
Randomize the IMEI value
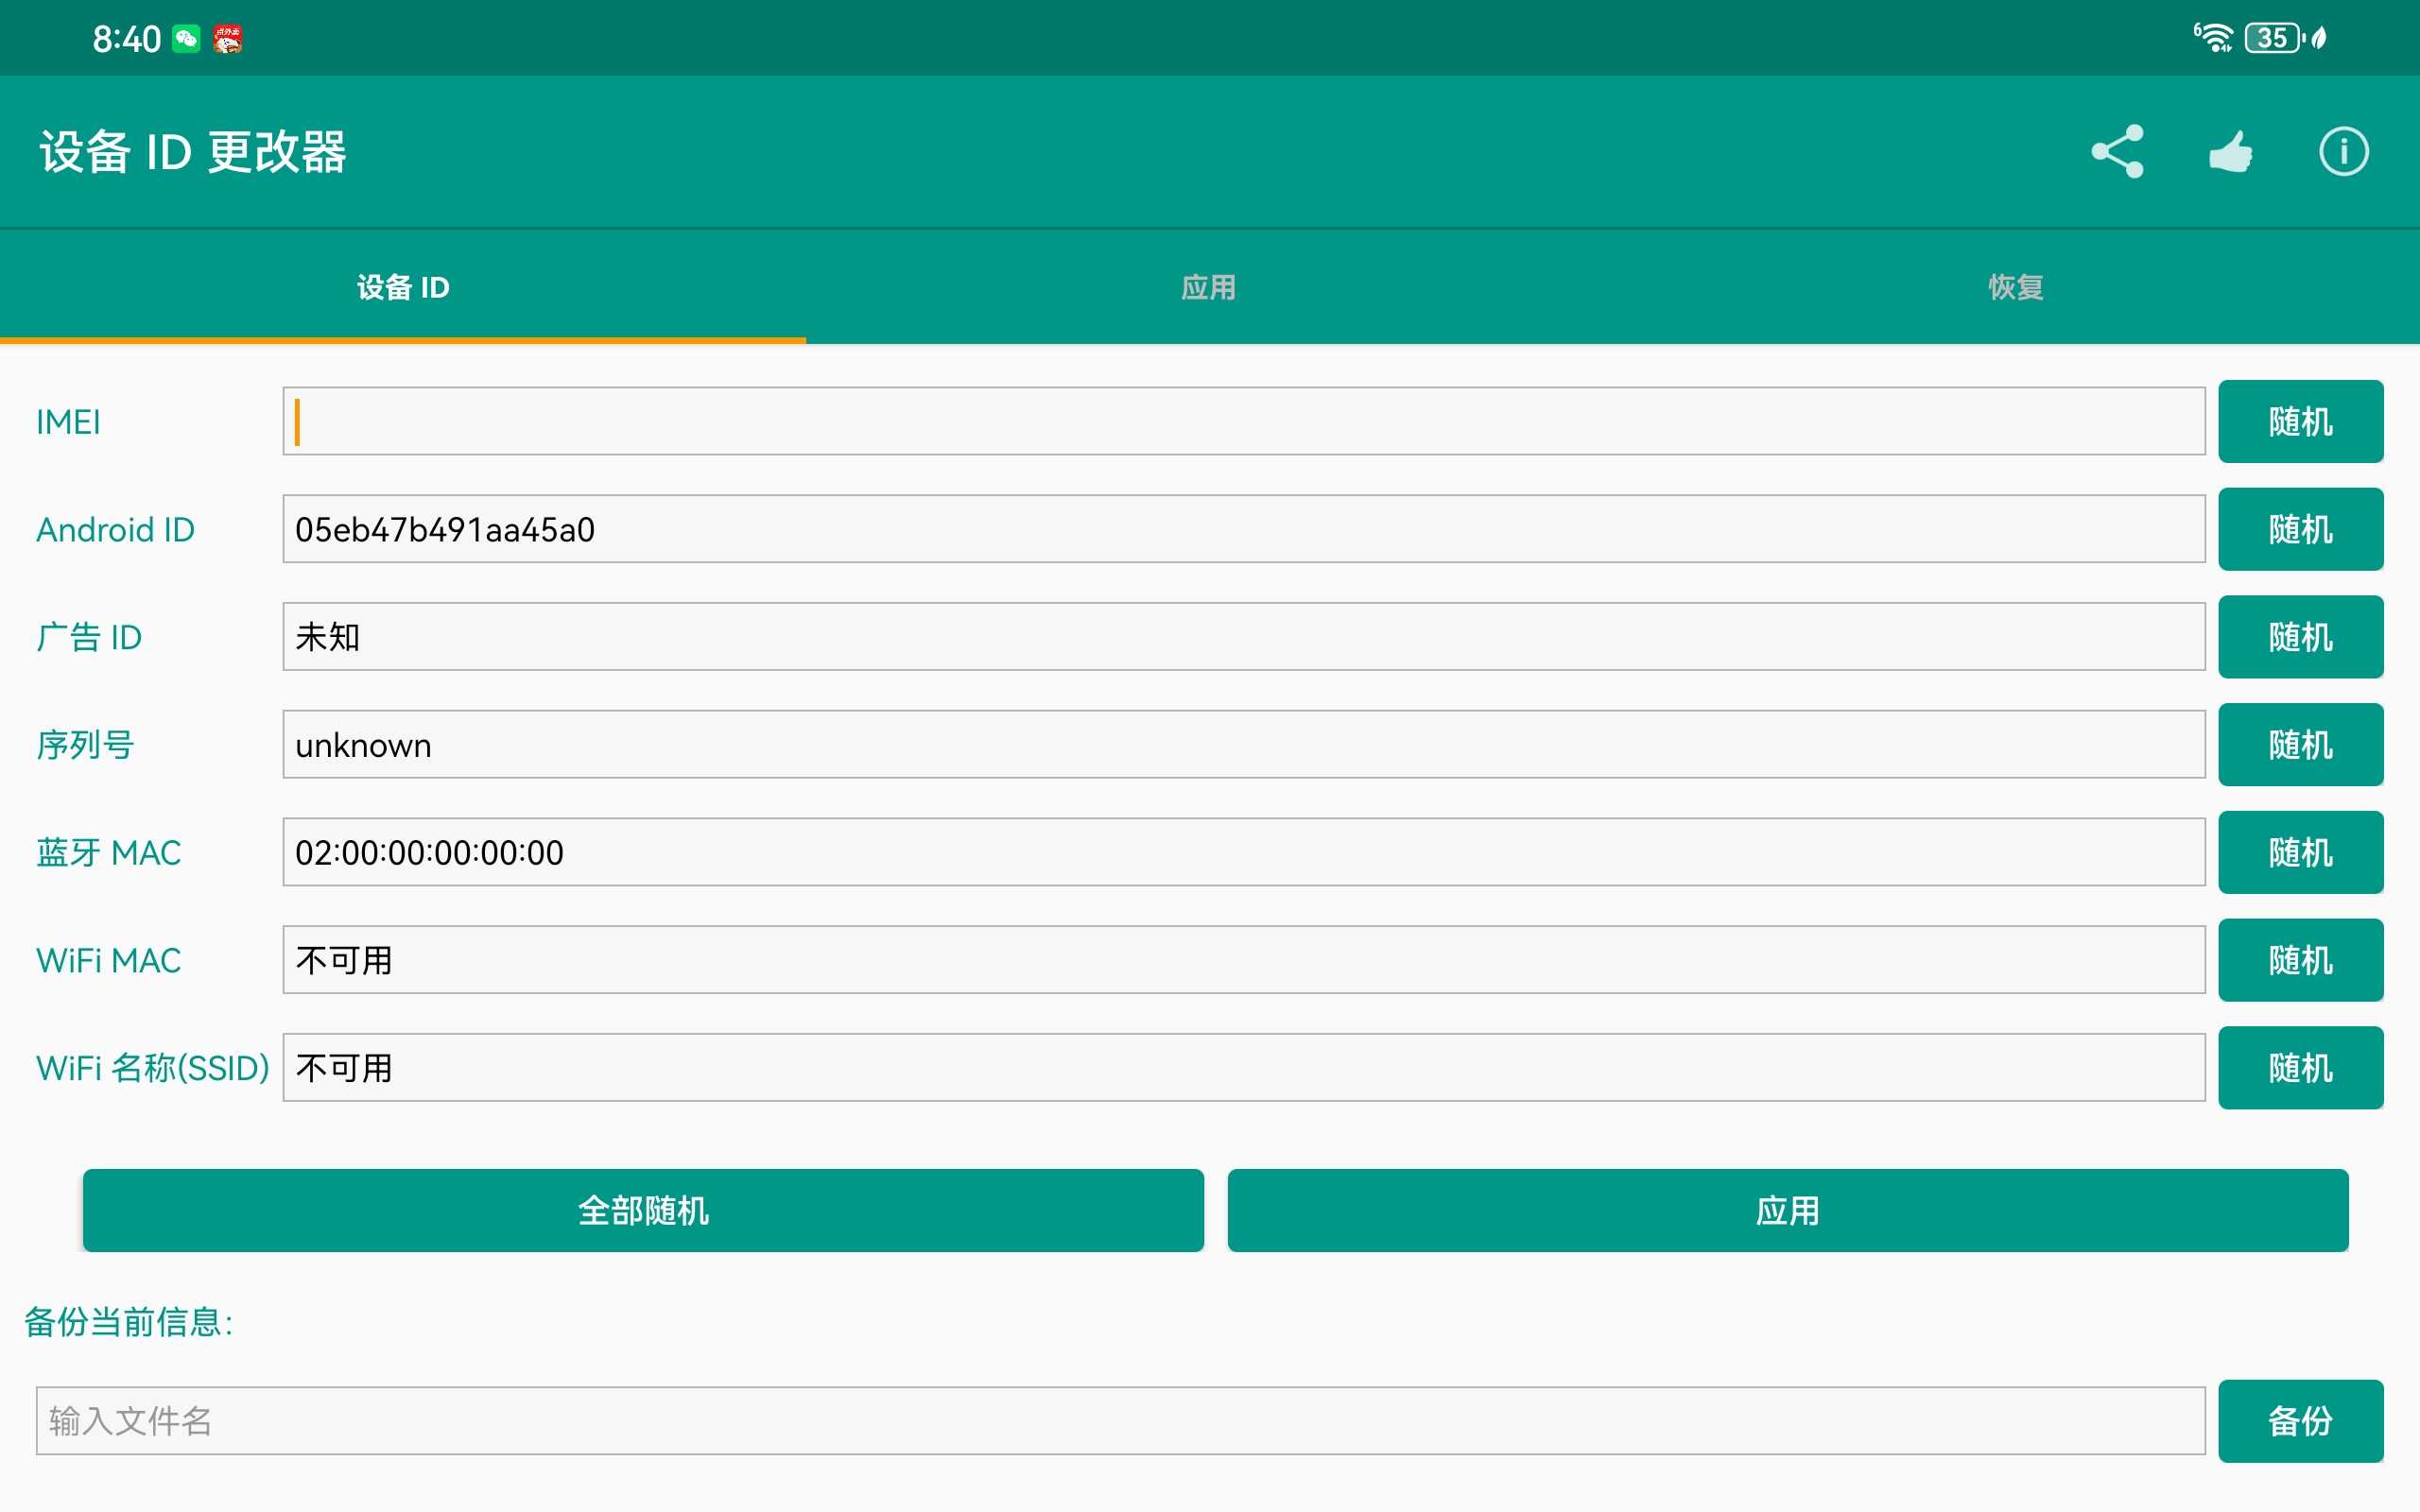pyautogui.click(x=2300, y=421)
